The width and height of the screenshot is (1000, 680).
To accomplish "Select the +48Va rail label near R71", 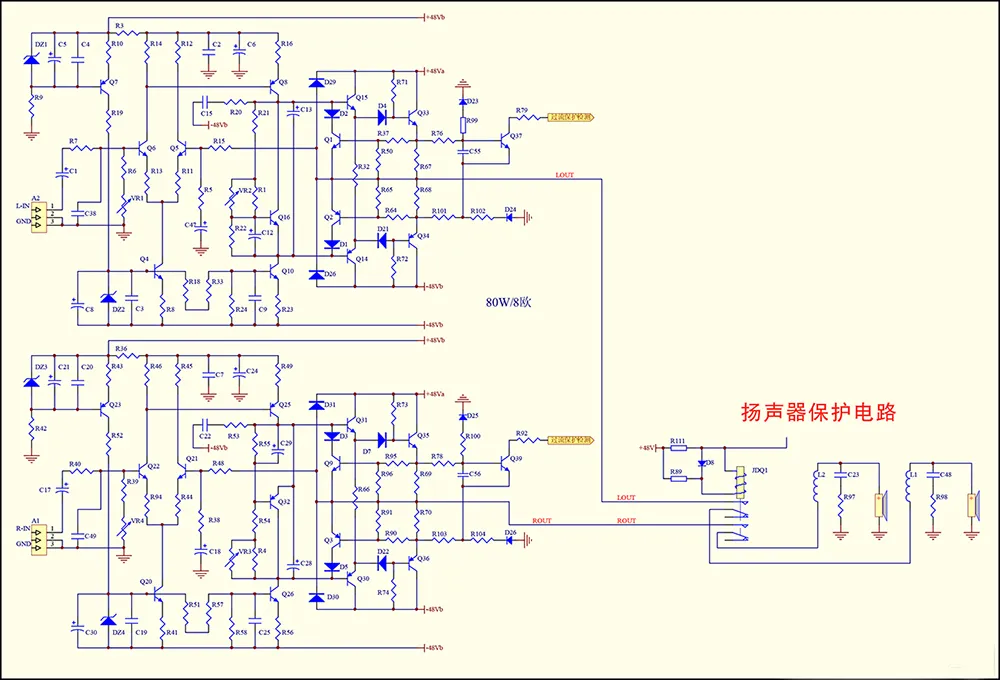I will (435, 71).
